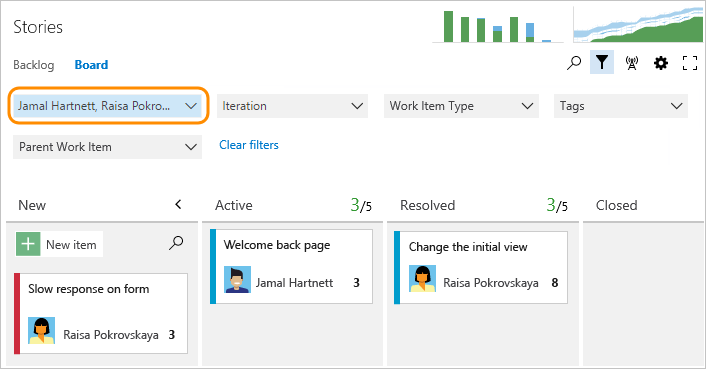Click the green plus New item button

point(59,244)
